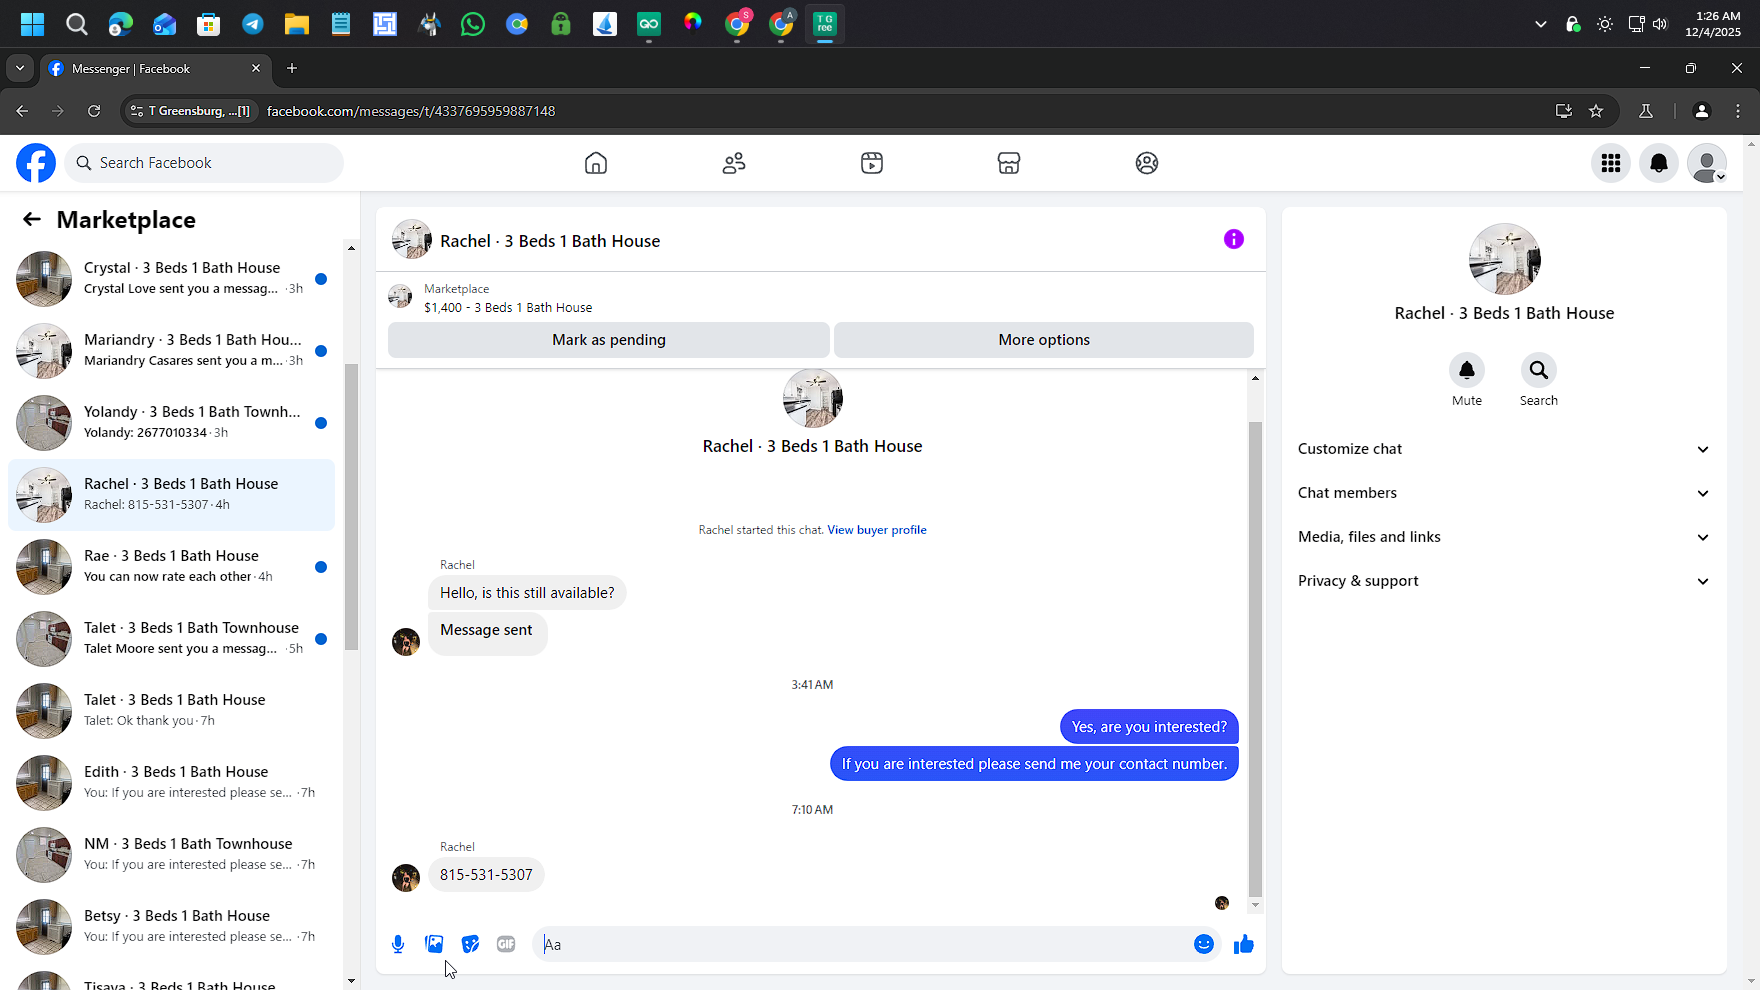
Task: Open Talet's 'Ok thank you' conversation
Action: [x=172, y=711]
